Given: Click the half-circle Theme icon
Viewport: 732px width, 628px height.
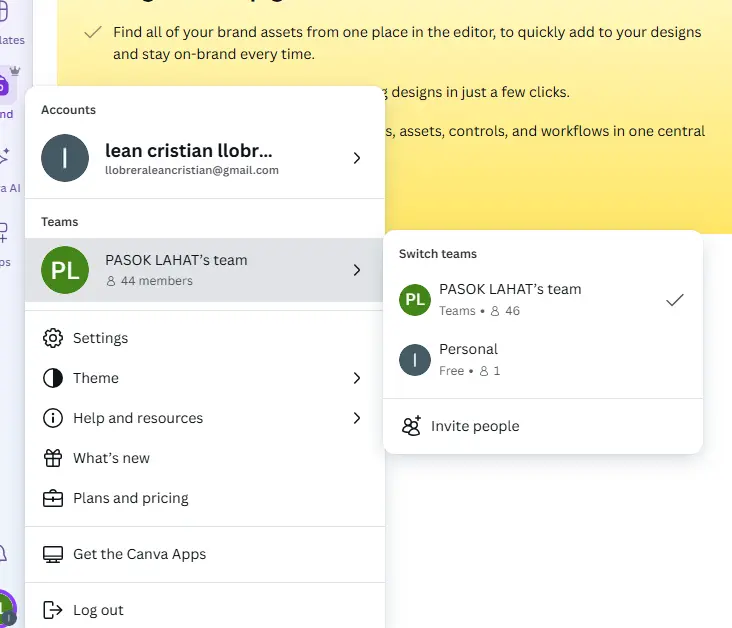Looking at the screenshot, I should tap(53, 378).
